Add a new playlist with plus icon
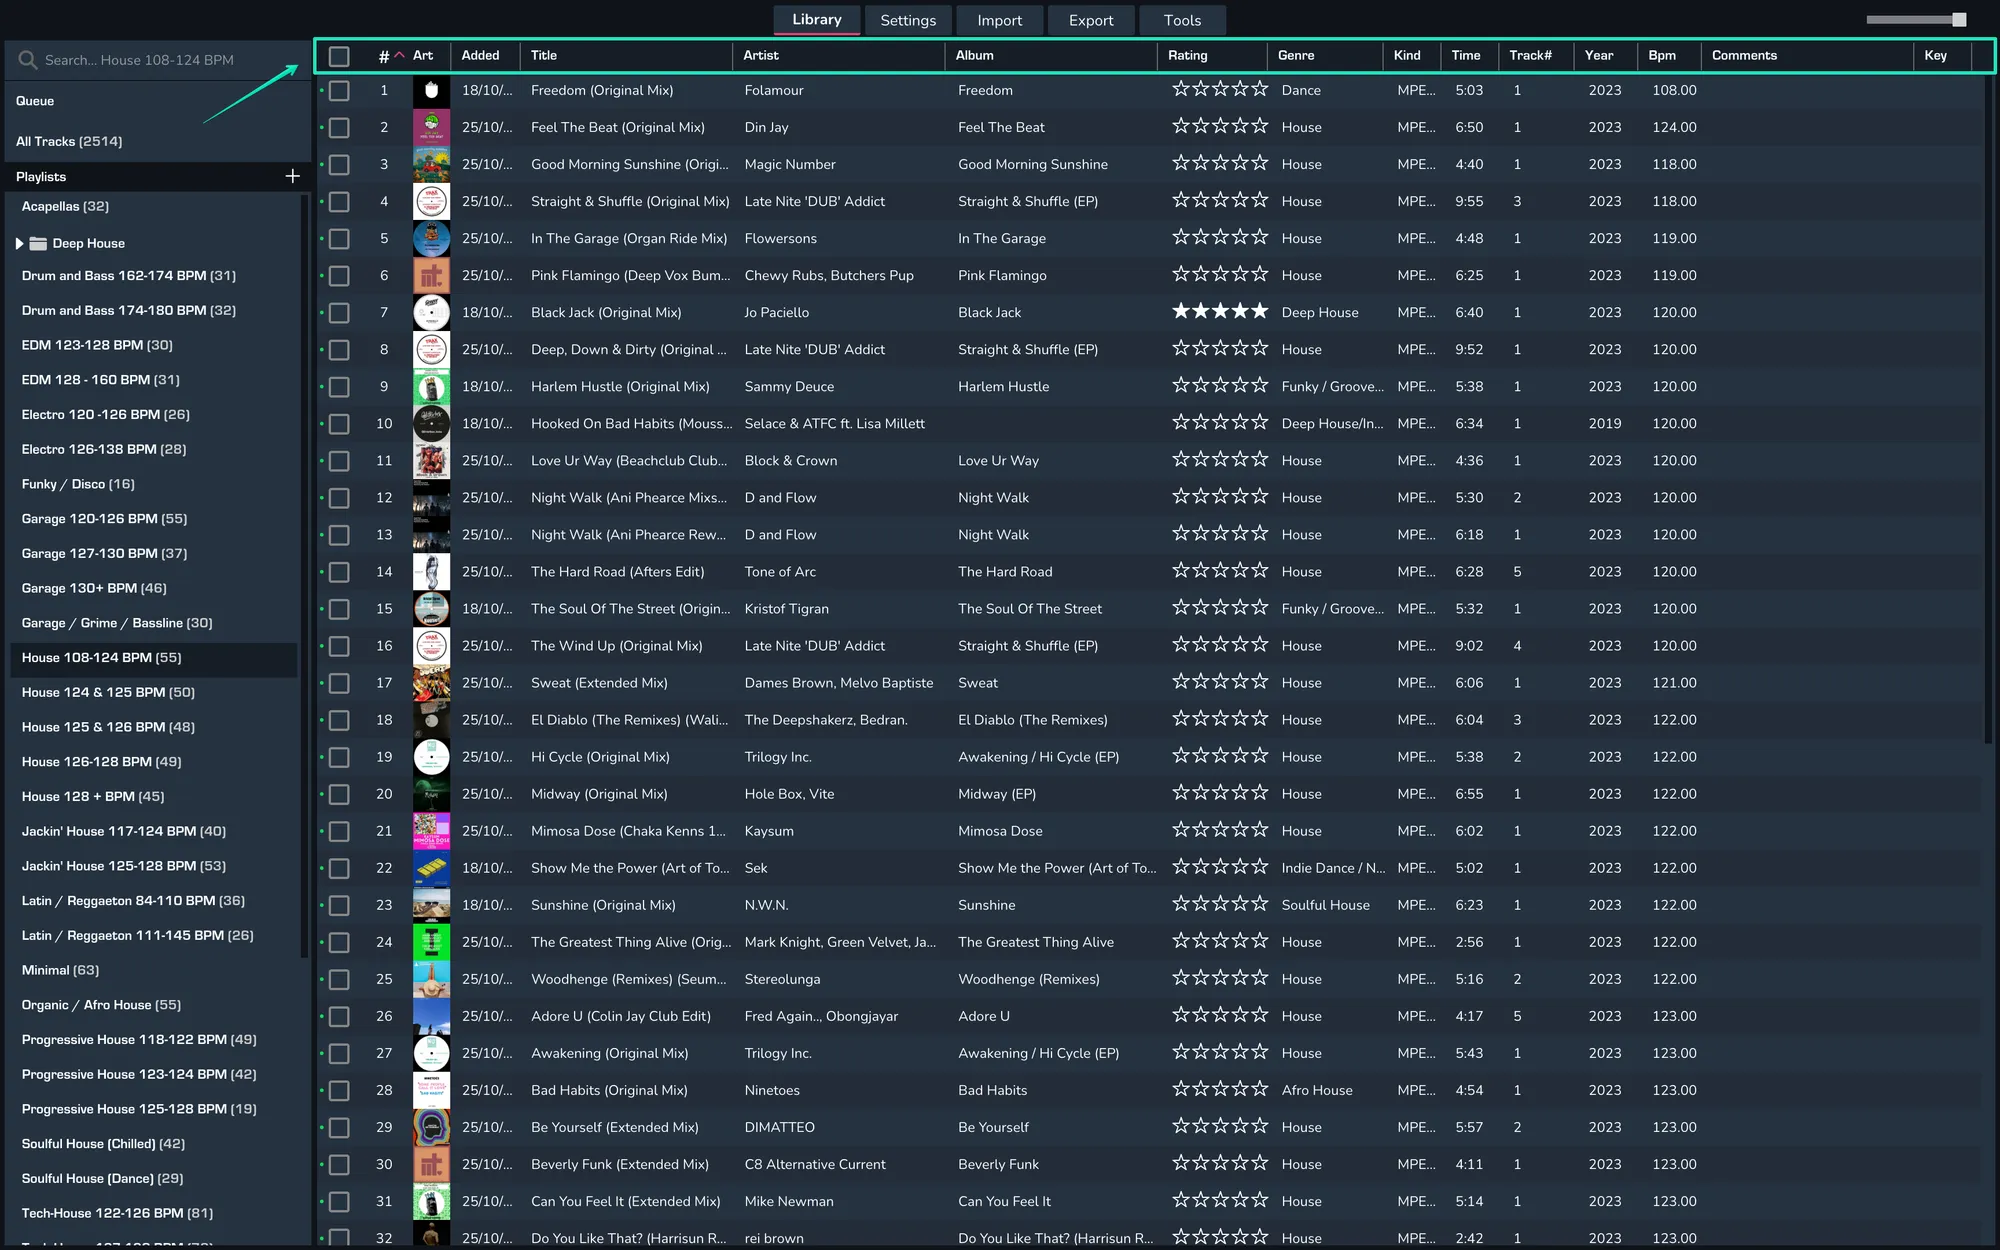The width and height of the screenshot is (2000, 1250). point(292,176)
